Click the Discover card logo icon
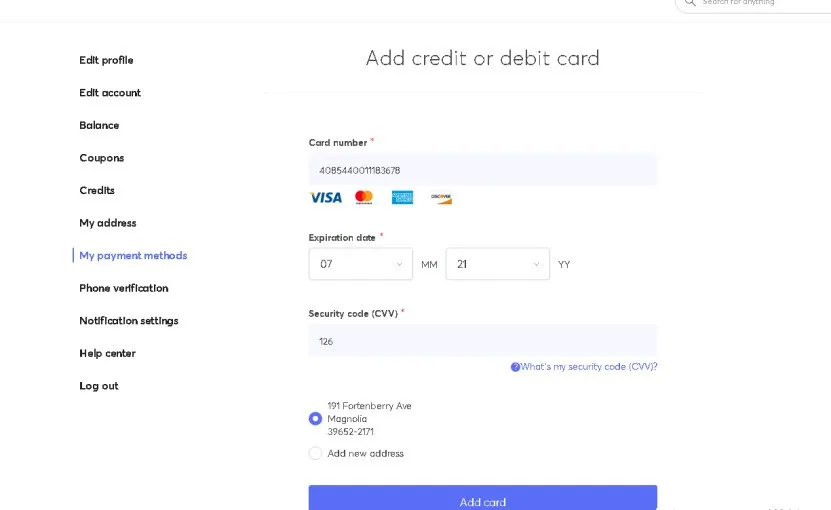831x510 pixels. (x=441, y=198)
